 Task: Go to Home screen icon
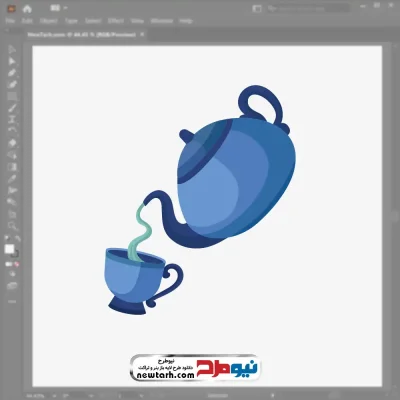(x=27, y=9)
